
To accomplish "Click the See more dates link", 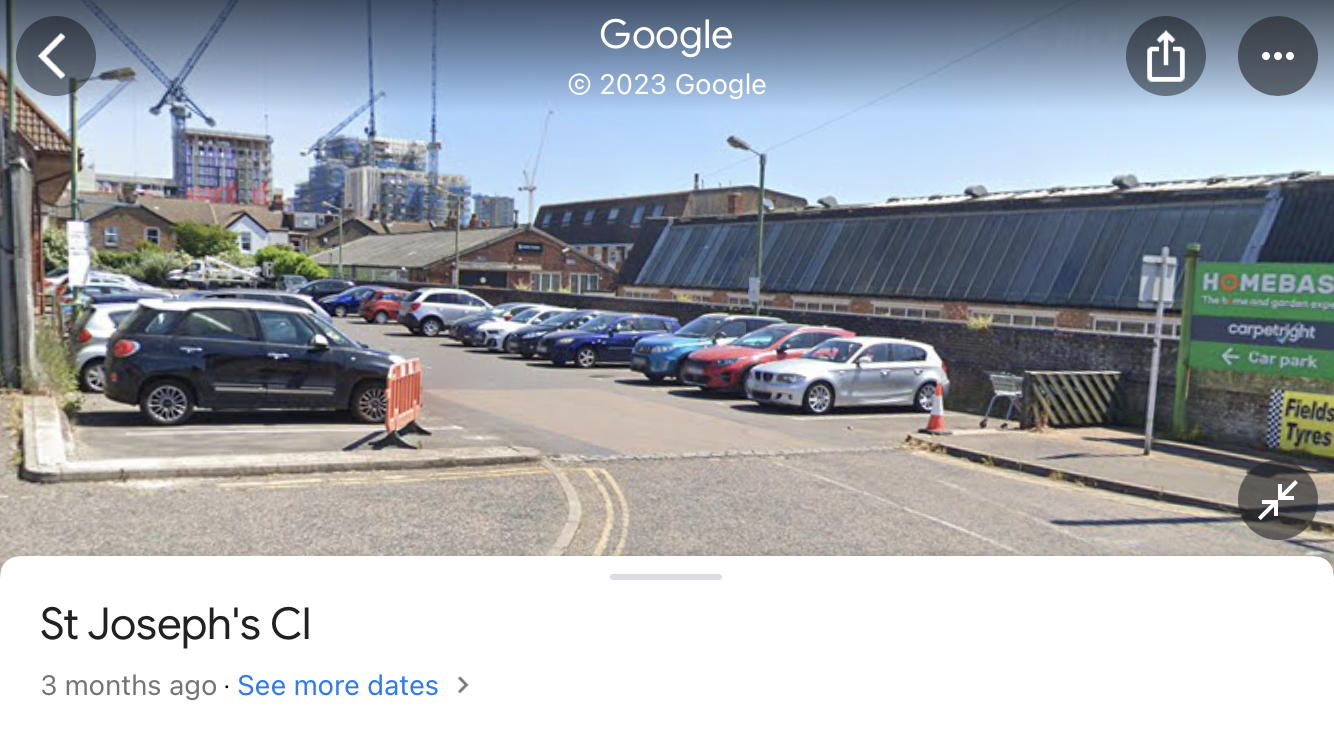I will coord(338,686).
